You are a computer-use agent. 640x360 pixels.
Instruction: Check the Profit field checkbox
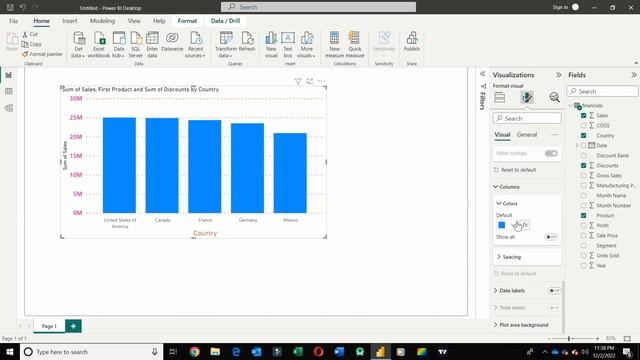click(583, 225)
